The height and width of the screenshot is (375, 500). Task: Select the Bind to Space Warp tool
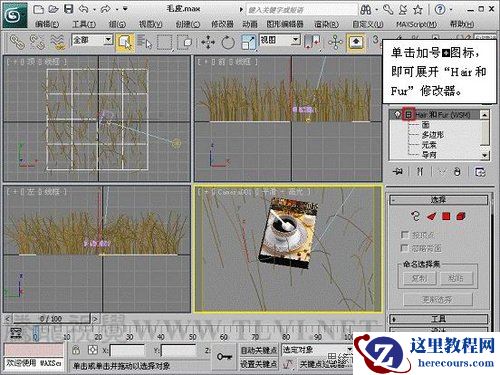57,42
